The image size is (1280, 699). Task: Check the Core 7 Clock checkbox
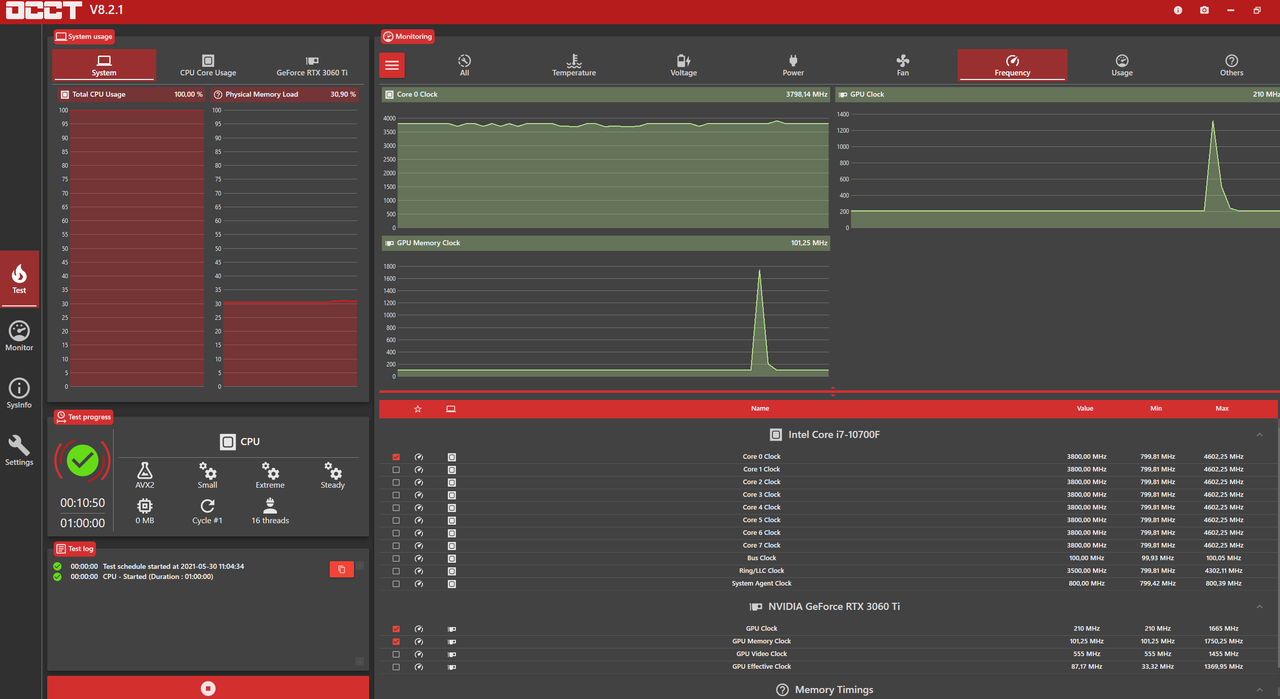396,545
